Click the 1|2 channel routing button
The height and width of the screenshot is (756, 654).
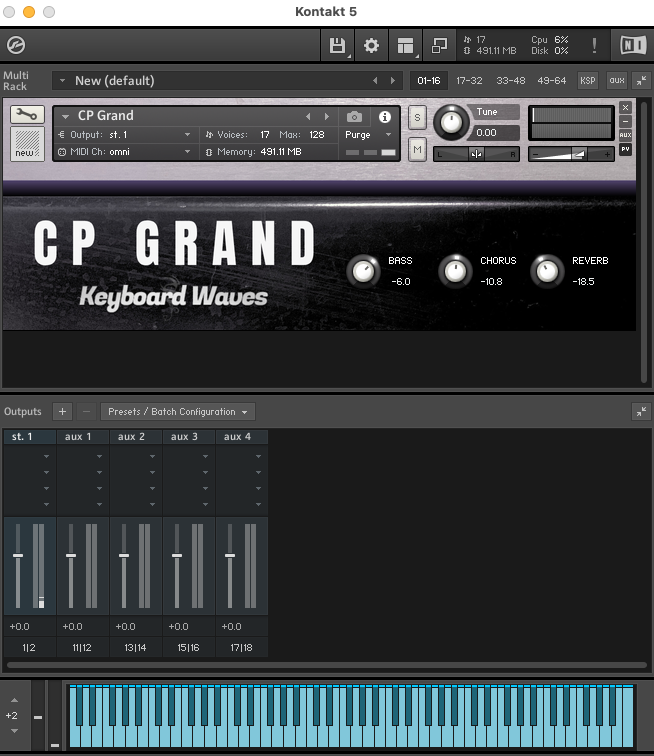point(29,648)
